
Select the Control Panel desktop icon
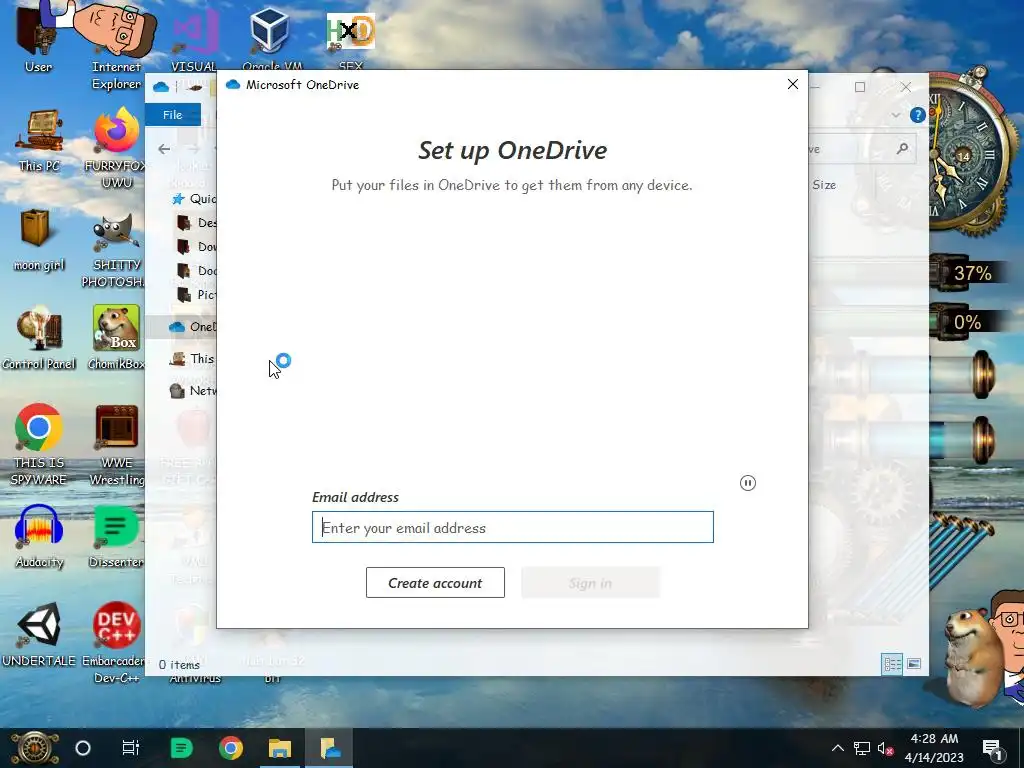point(39,338)
